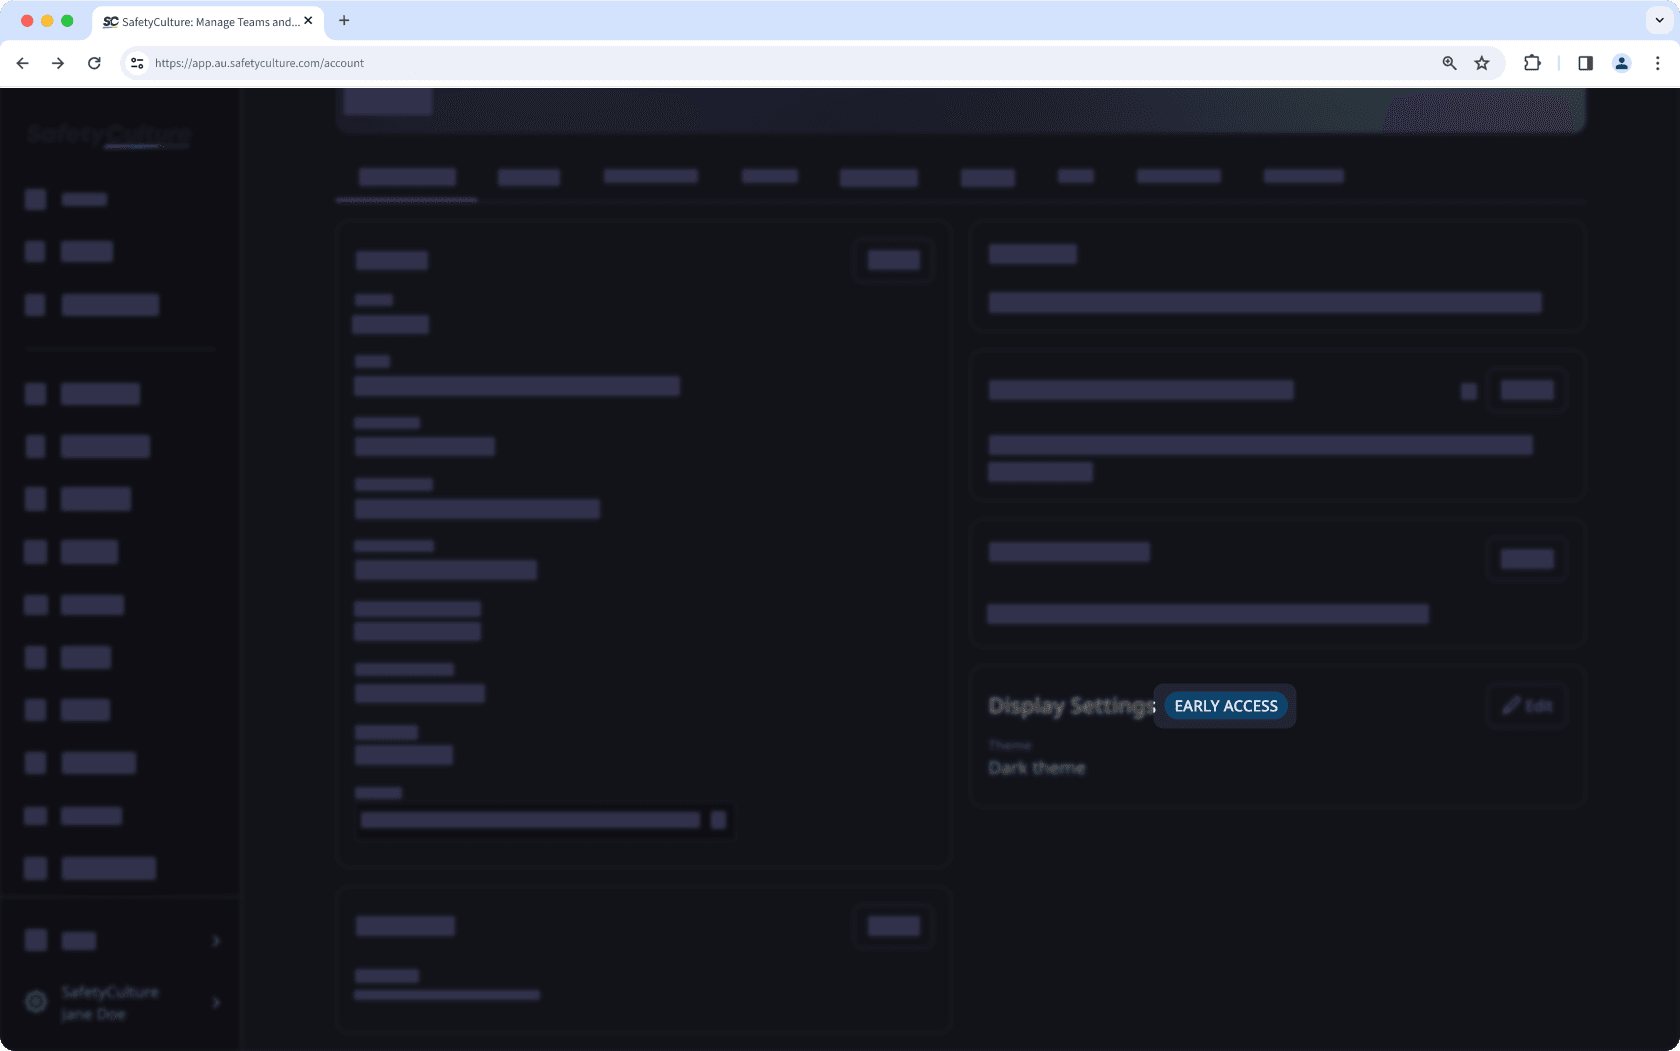Image resolution: width=1680 pixels, height=1051 pixels.
Task: Open the browser Extensions puzzle icon
Action: click(x=1531, y=63)
